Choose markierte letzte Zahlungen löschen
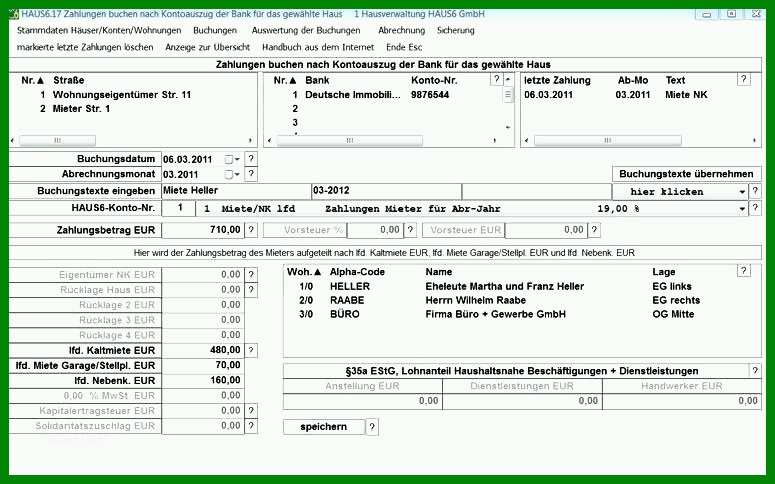The image size is (775, 484). coord(85,47)
